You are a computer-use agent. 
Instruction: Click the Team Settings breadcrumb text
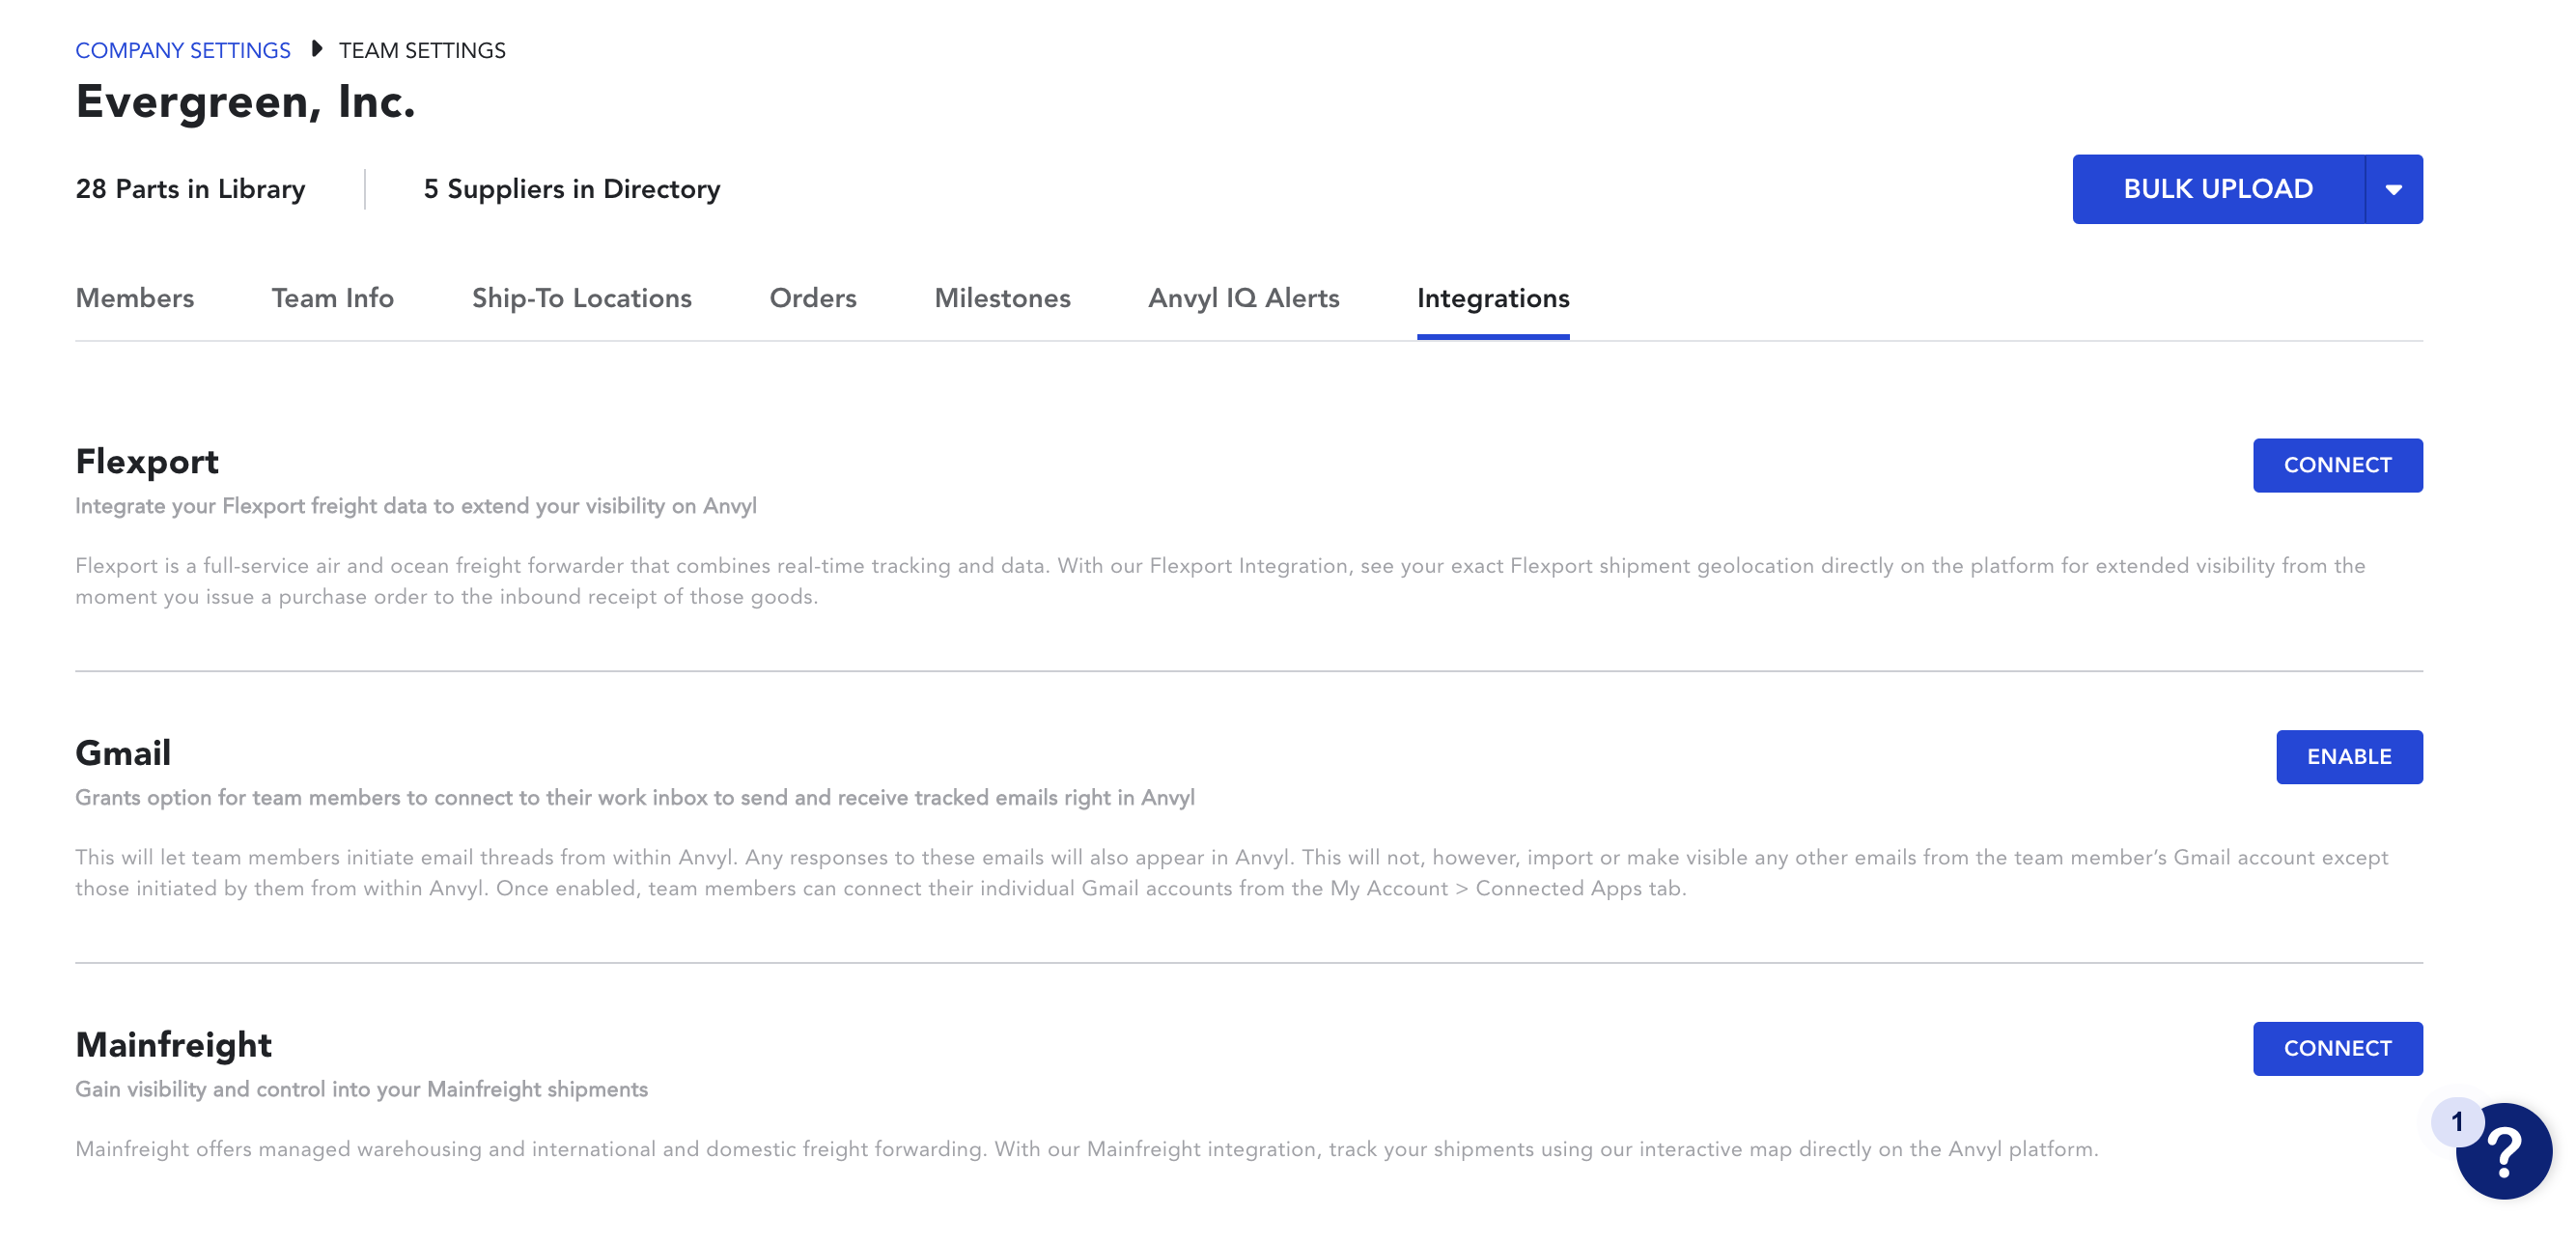pos(422,50)
